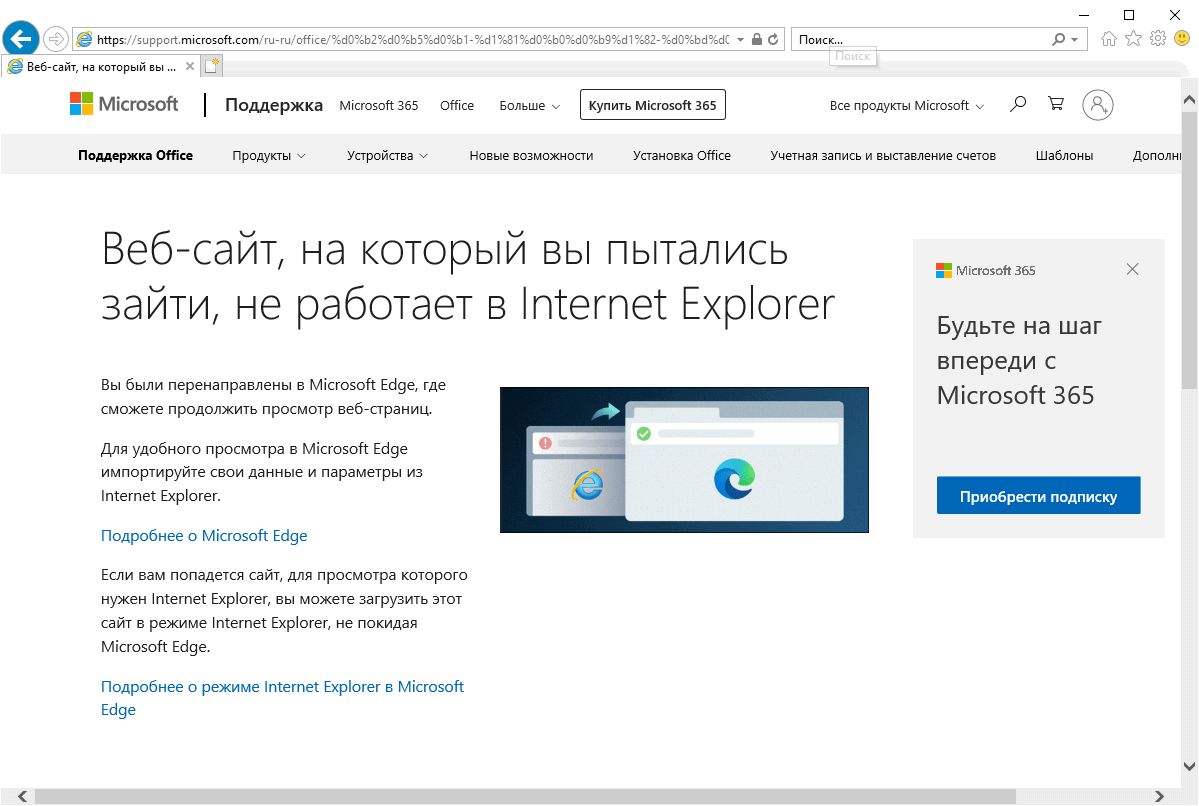The height and width of the screenshot is (806, 1199).
Task: Go back using the back arrow
Action: coord(20,38)
